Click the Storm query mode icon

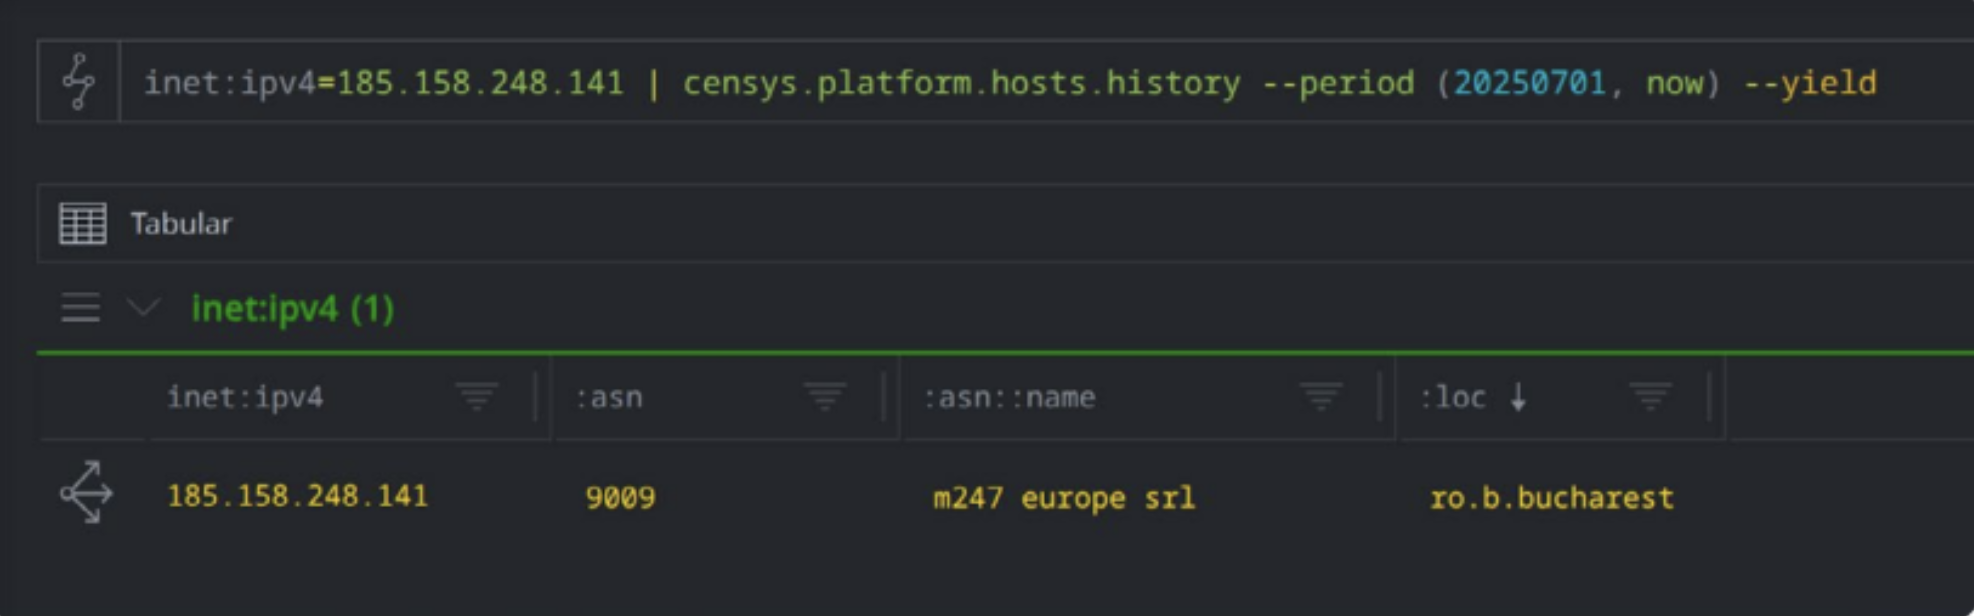click(78, 81)
